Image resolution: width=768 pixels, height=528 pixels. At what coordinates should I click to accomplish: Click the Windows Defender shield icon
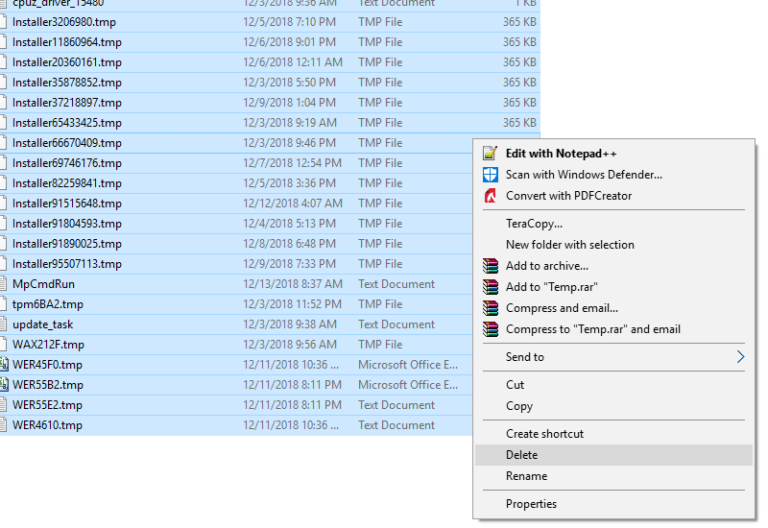pos(490,175)
